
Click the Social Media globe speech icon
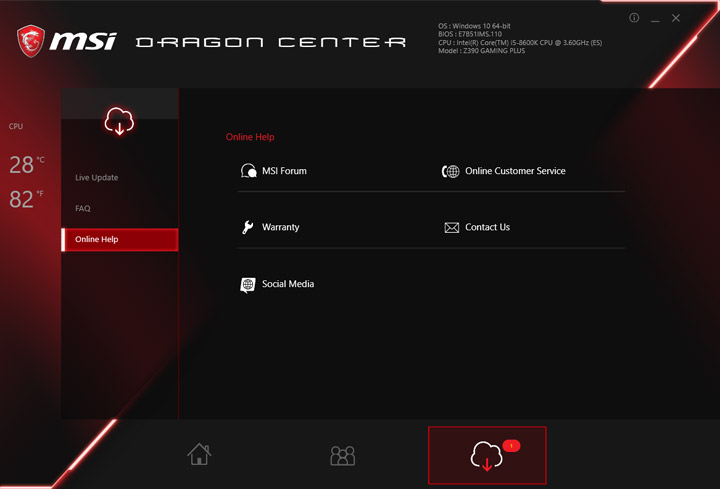click(x=248, y=285)
